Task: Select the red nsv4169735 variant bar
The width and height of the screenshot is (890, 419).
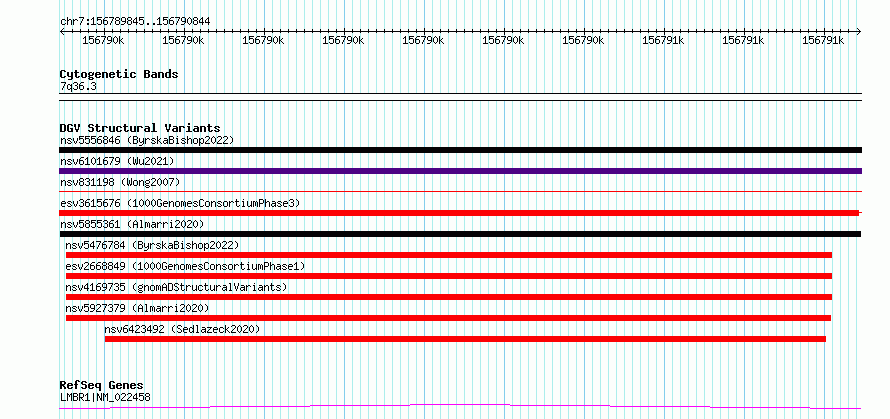Action: pyautogui.click(x=449, y=297)
